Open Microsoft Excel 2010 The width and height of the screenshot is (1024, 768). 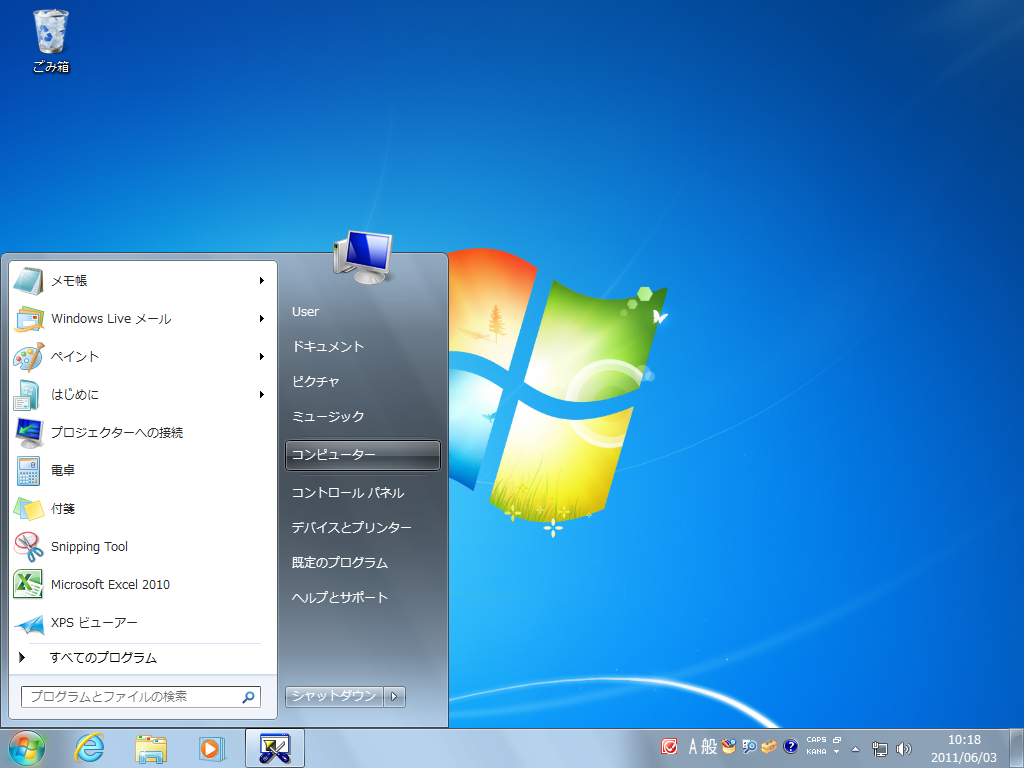pos(144,584)
